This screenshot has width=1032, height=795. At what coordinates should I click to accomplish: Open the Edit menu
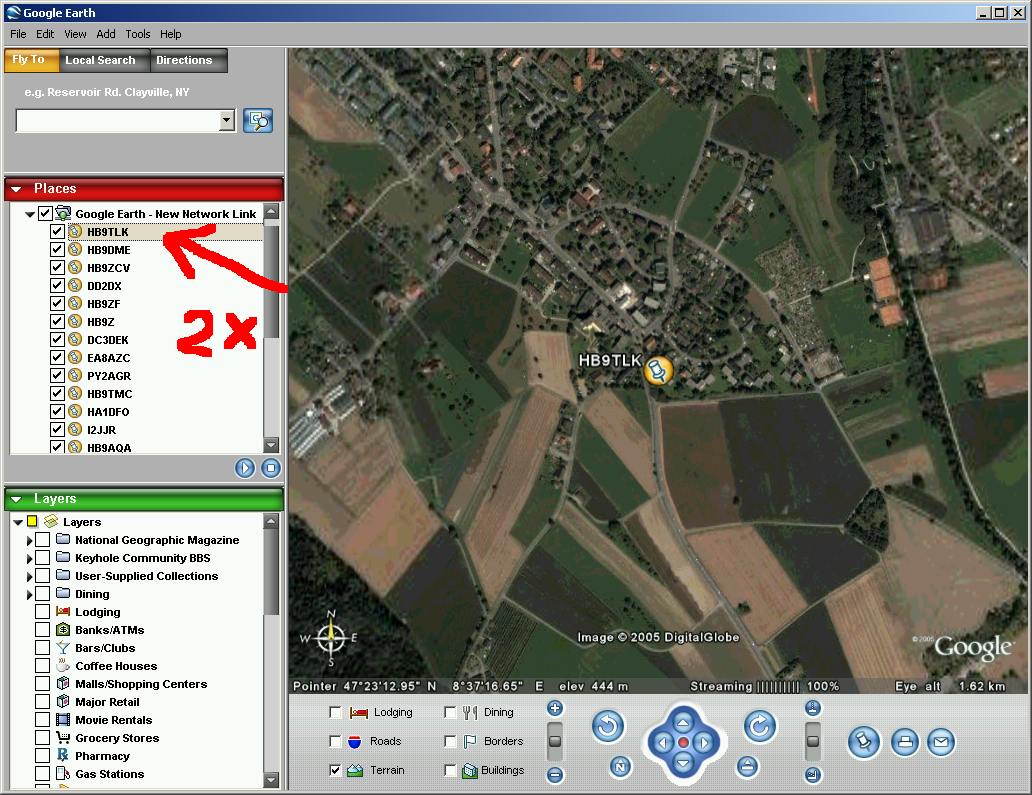45,34
